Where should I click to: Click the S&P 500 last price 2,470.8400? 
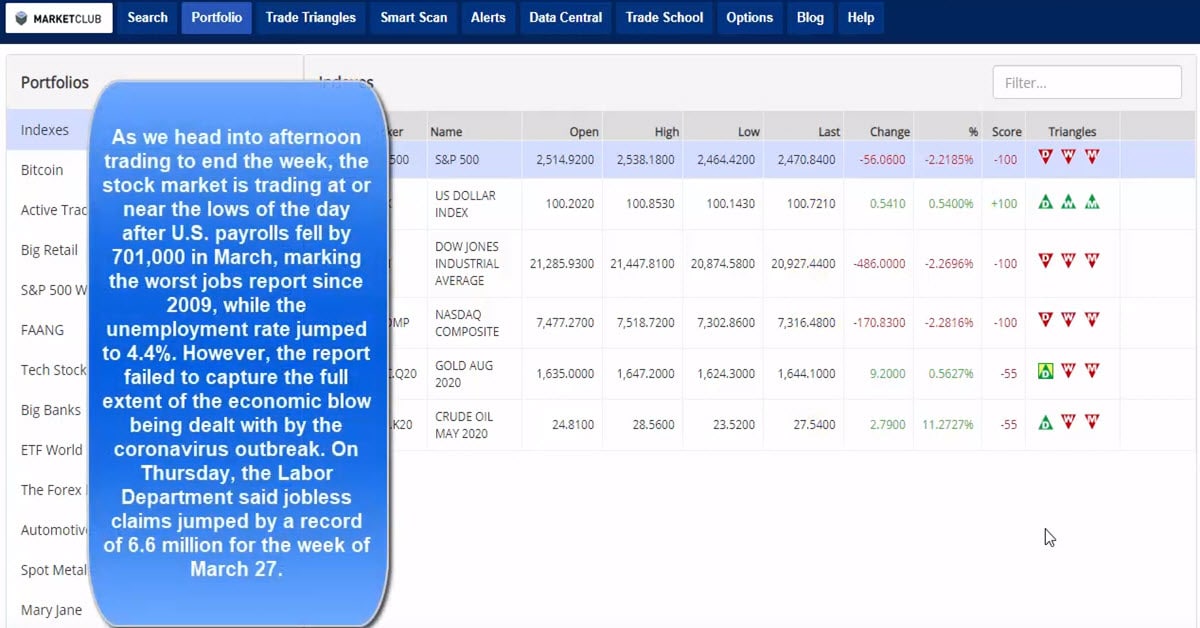(x=806, y=159)
